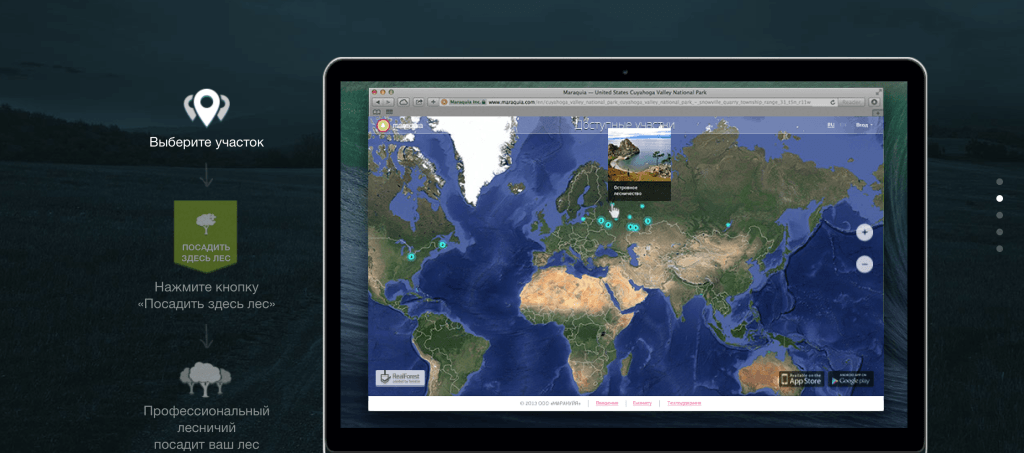Image resolution: width=1024 pixels, height=453 pixels.
Task: Zoom in the map with the plus button
Action: (864, 232)
